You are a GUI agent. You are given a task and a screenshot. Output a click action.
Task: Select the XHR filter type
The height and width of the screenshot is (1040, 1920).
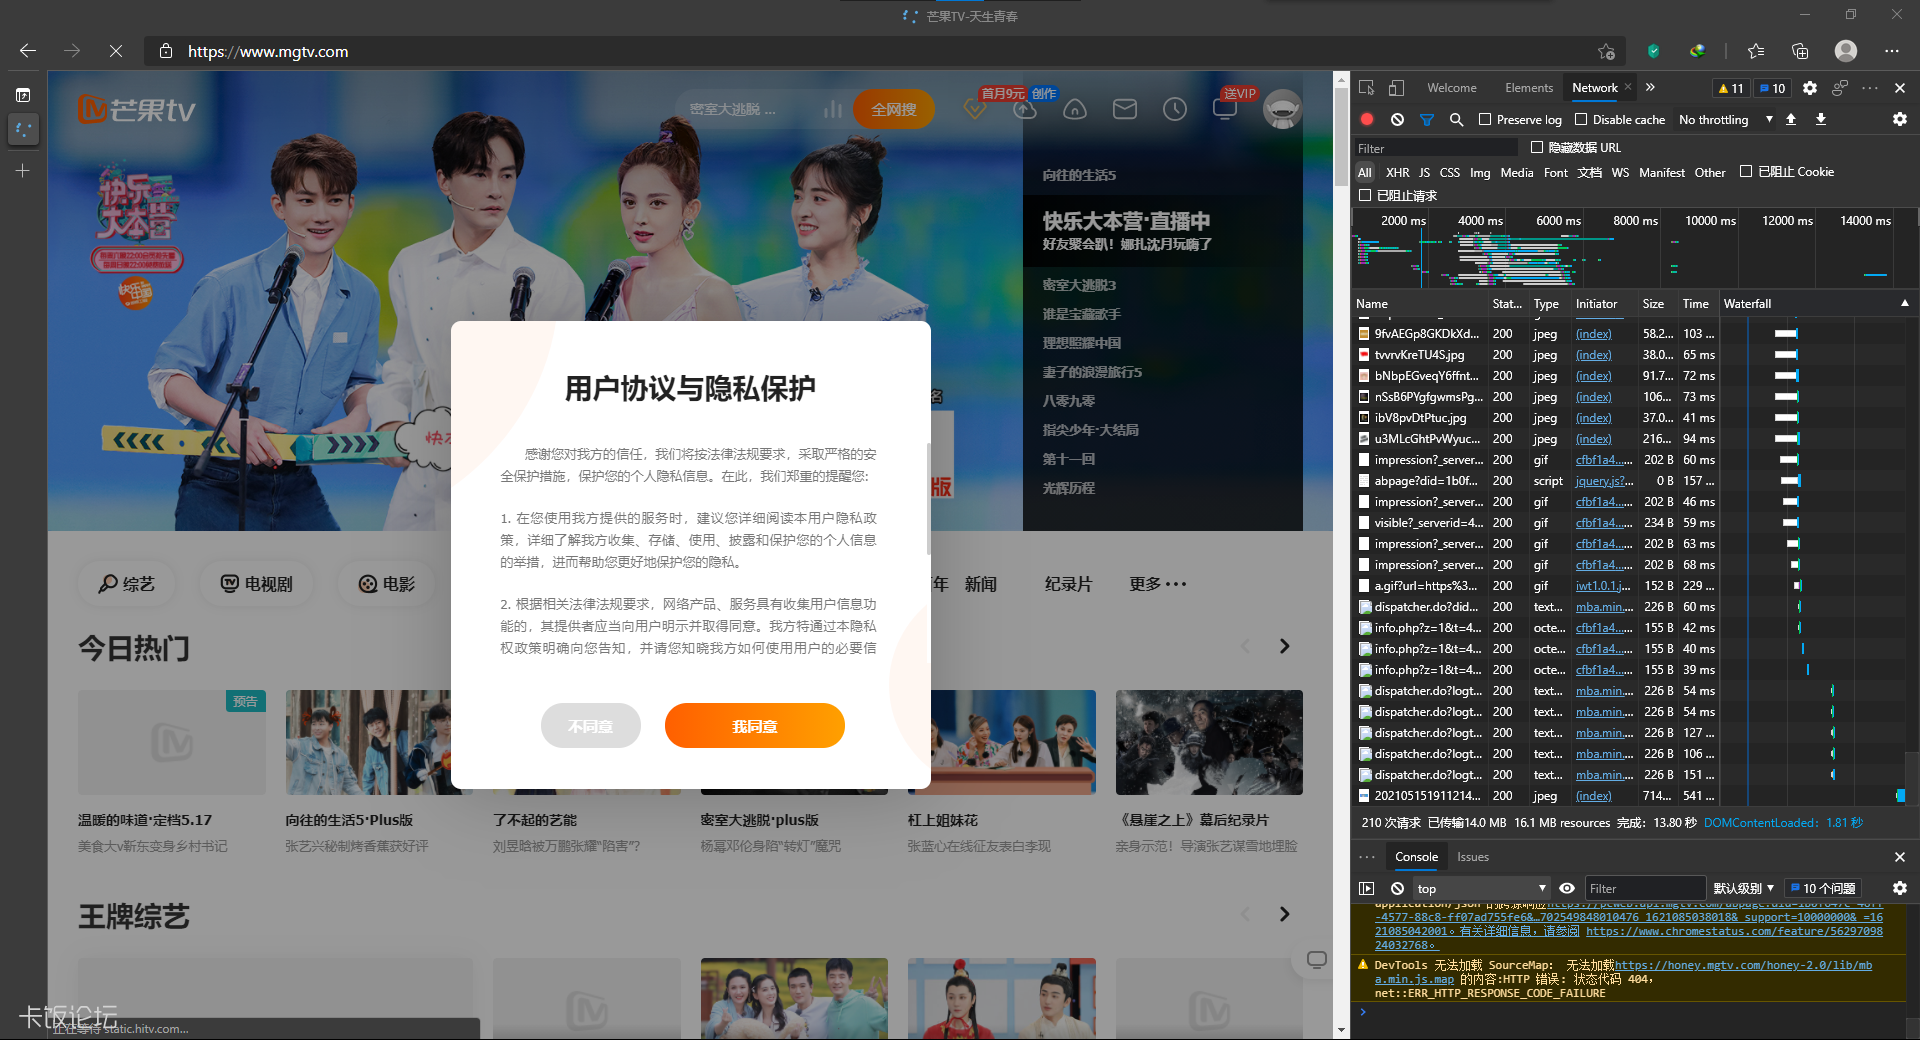pos(1397,172)
